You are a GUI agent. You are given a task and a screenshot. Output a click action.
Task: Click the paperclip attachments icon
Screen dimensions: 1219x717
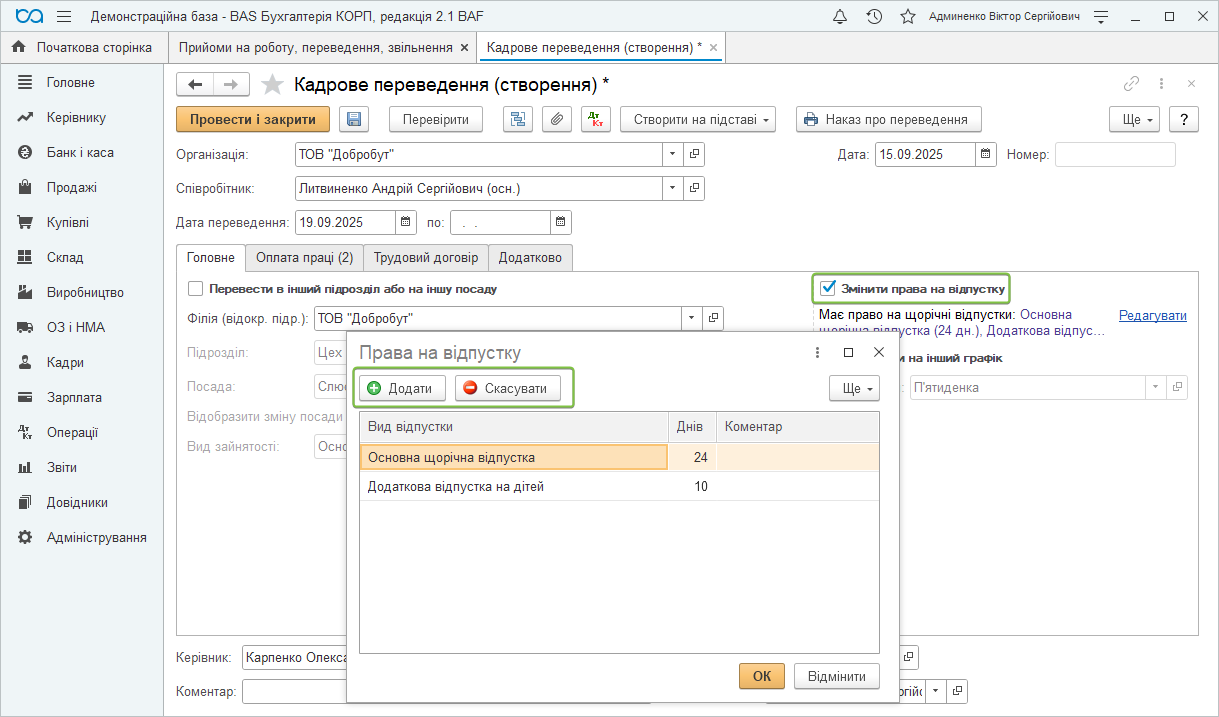(x=556, y=120)
